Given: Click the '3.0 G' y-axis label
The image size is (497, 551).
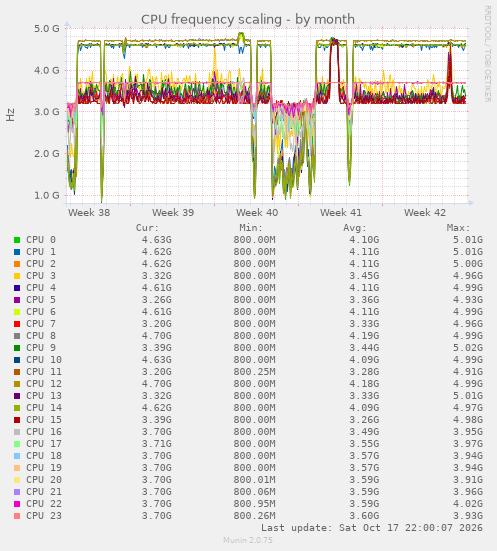Looking at the screenshot, I should (47, 112).
